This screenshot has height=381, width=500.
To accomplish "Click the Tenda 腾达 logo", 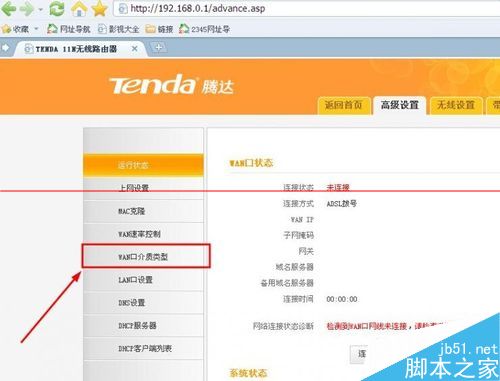I will pos(171,85).
